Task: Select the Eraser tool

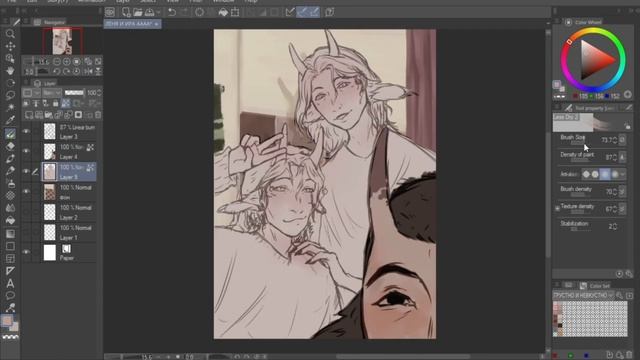Action: pyautogui.click(x=10, y=146)
